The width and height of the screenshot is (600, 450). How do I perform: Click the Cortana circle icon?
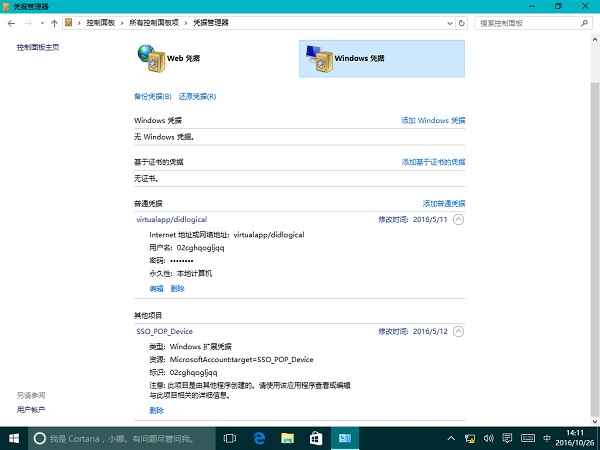pos(39,439)
